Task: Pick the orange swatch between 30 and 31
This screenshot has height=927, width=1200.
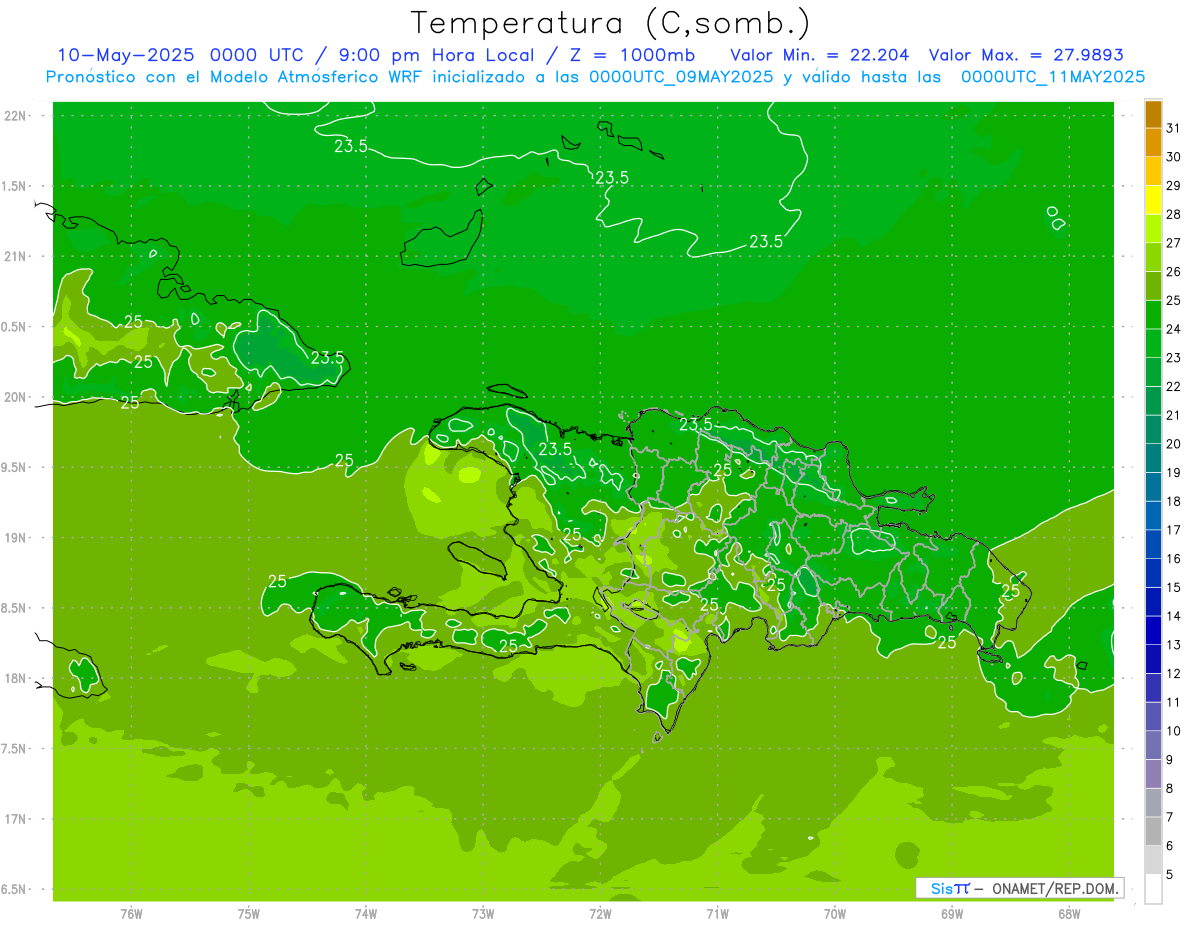Action: (x=1153, y=143)
